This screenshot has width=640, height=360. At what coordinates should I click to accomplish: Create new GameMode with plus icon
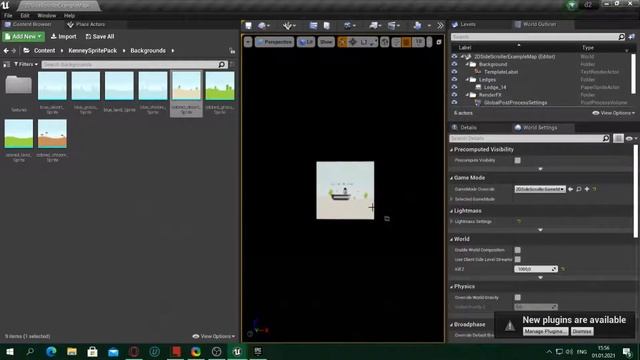[x=587, y=189]
